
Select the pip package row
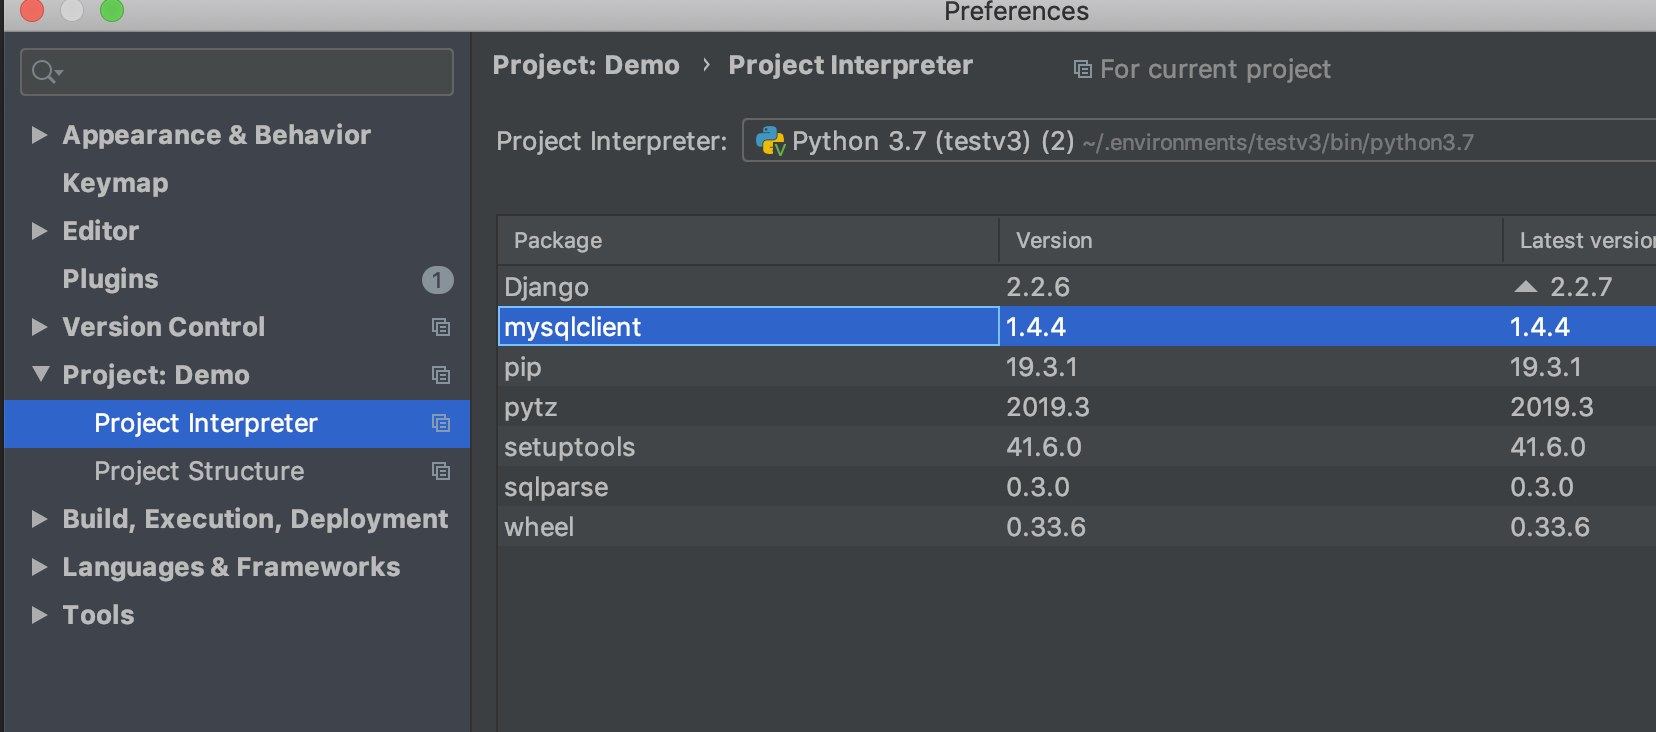pyautogui.click(x=1077, y=367)
